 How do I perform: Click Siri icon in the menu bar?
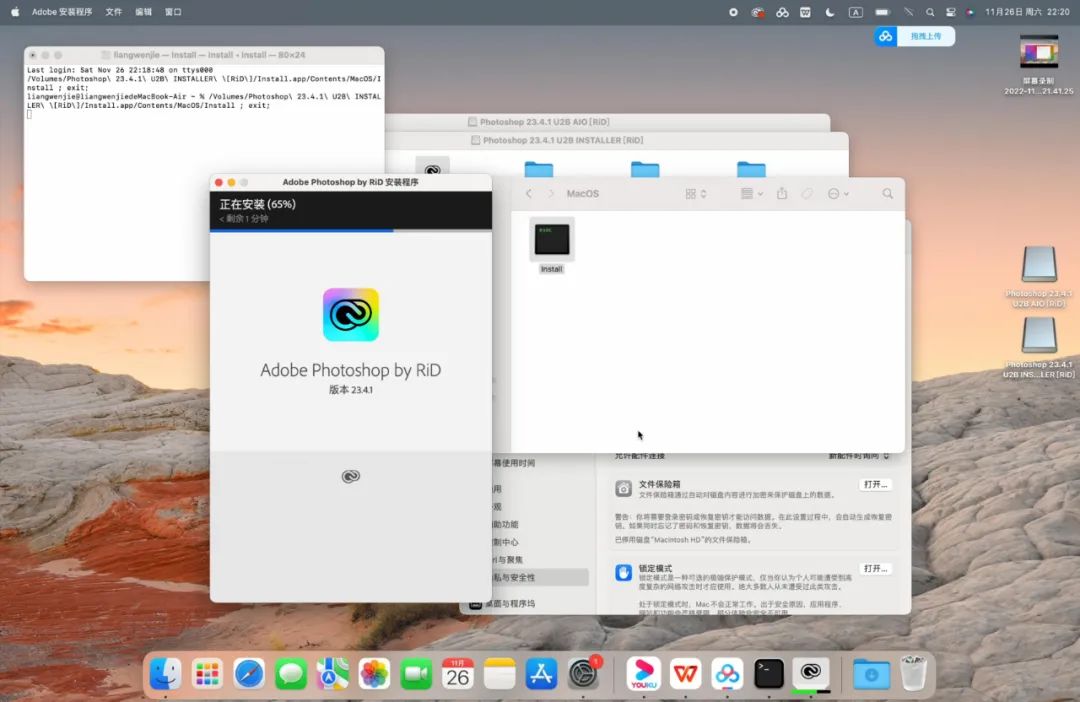(970, 12)
